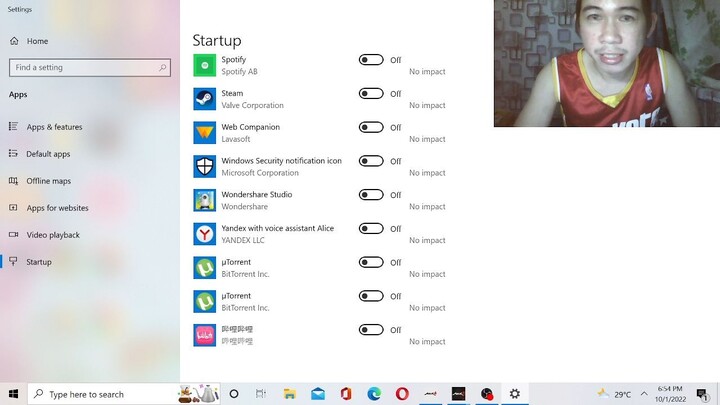Open Default apps settings
Screen dimensions: 720x405
pyautogui.click(x=46, y=154)
